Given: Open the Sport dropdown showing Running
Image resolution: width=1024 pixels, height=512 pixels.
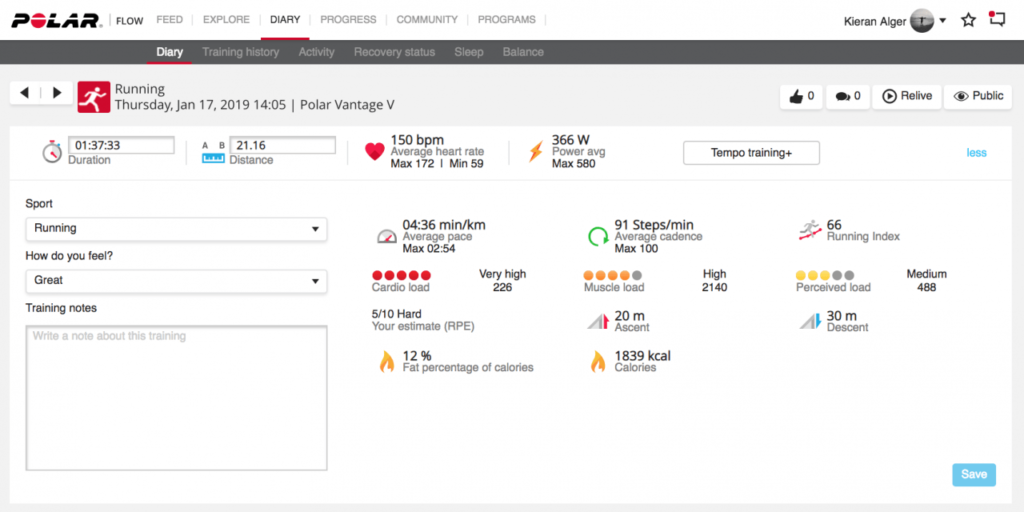Looking at the screenshot, I should [x=176, y=228].
